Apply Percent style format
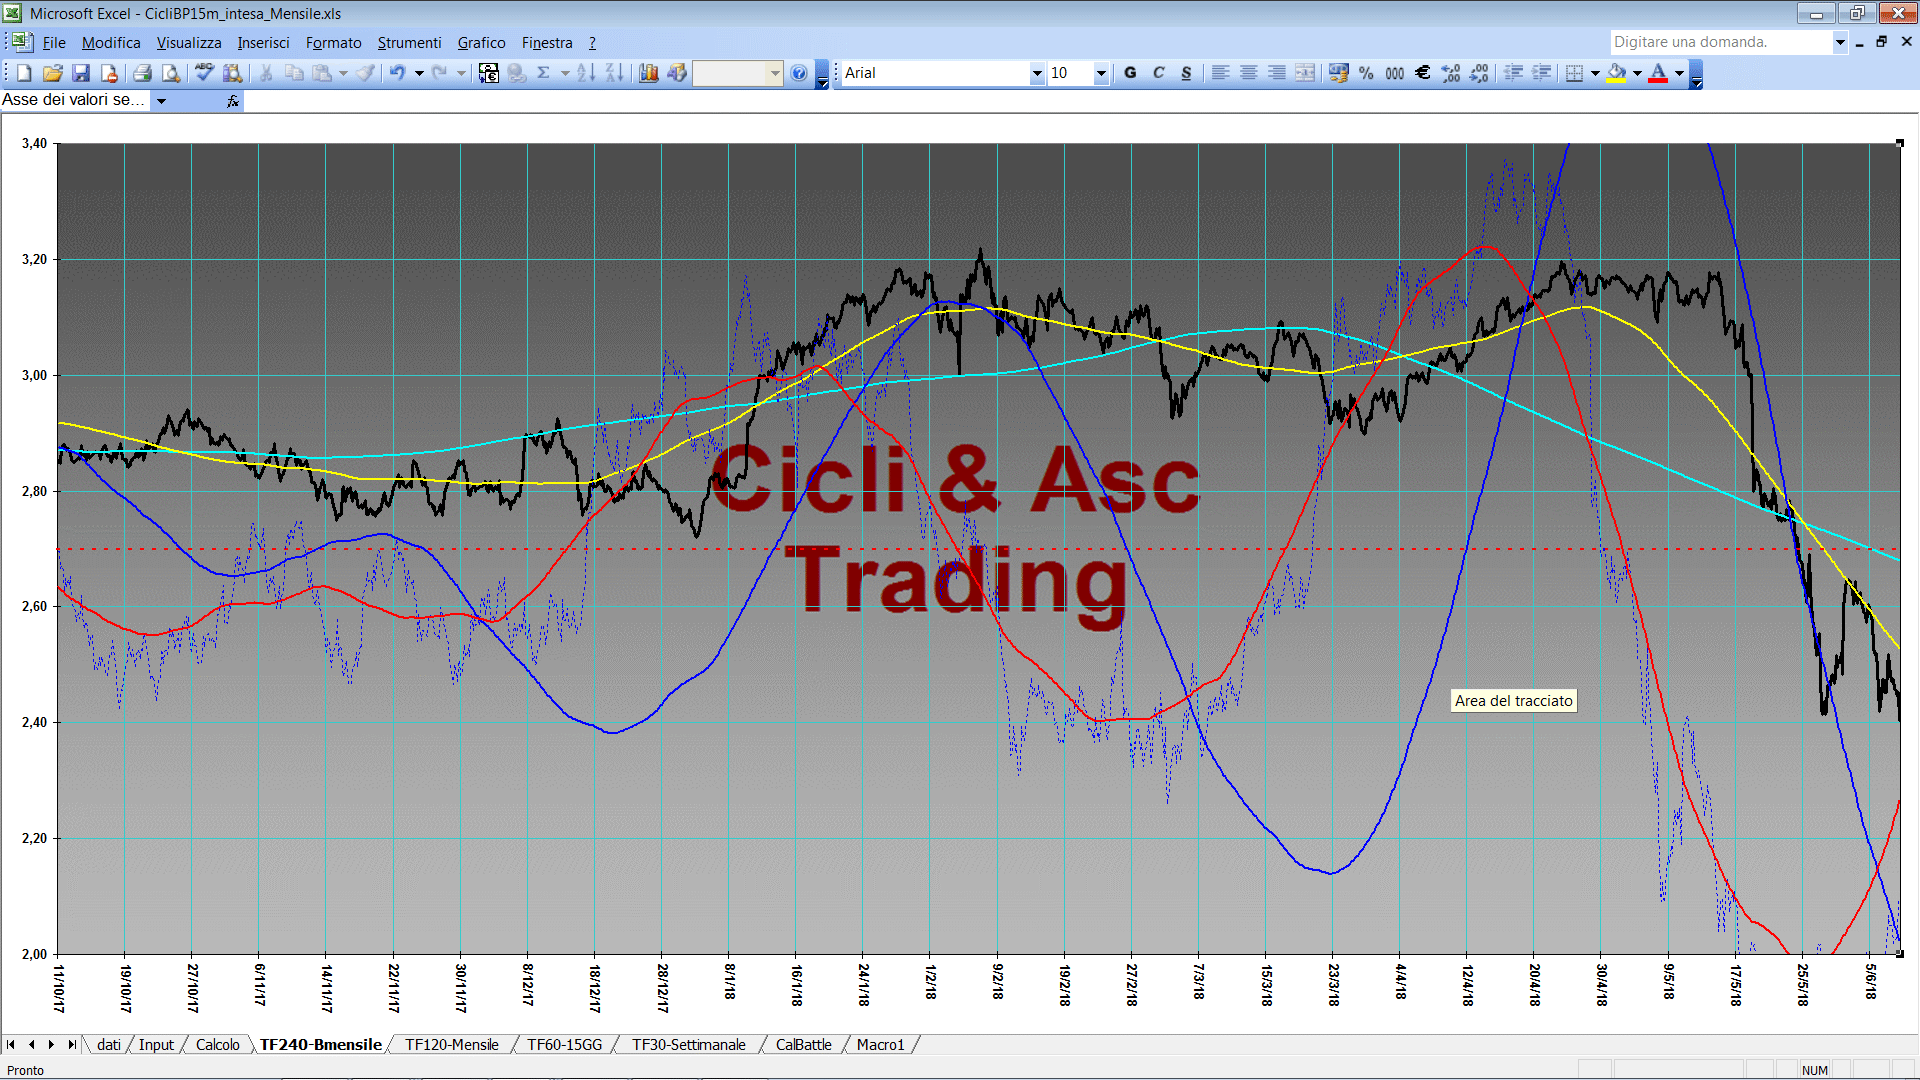The height and width of the screenshot is (1080, 1920). click(x=1366, y=73)
